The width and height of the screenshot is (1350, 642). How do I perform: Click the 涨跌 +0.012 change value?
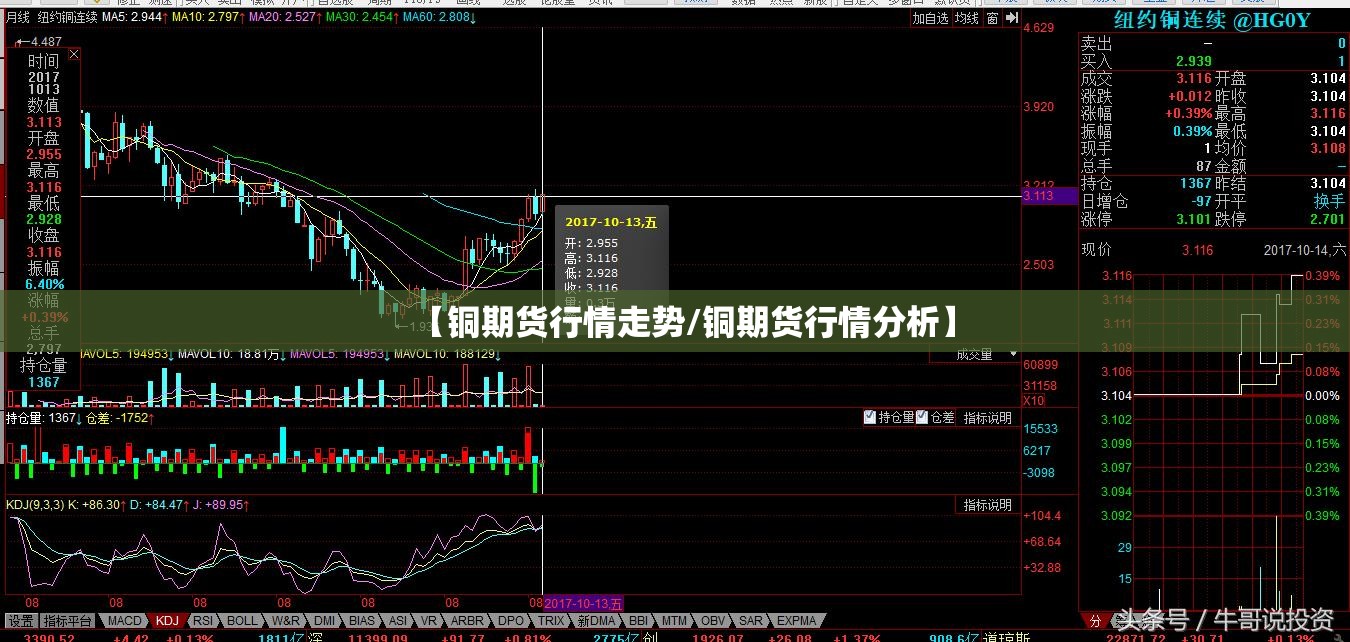[1190, 96]
